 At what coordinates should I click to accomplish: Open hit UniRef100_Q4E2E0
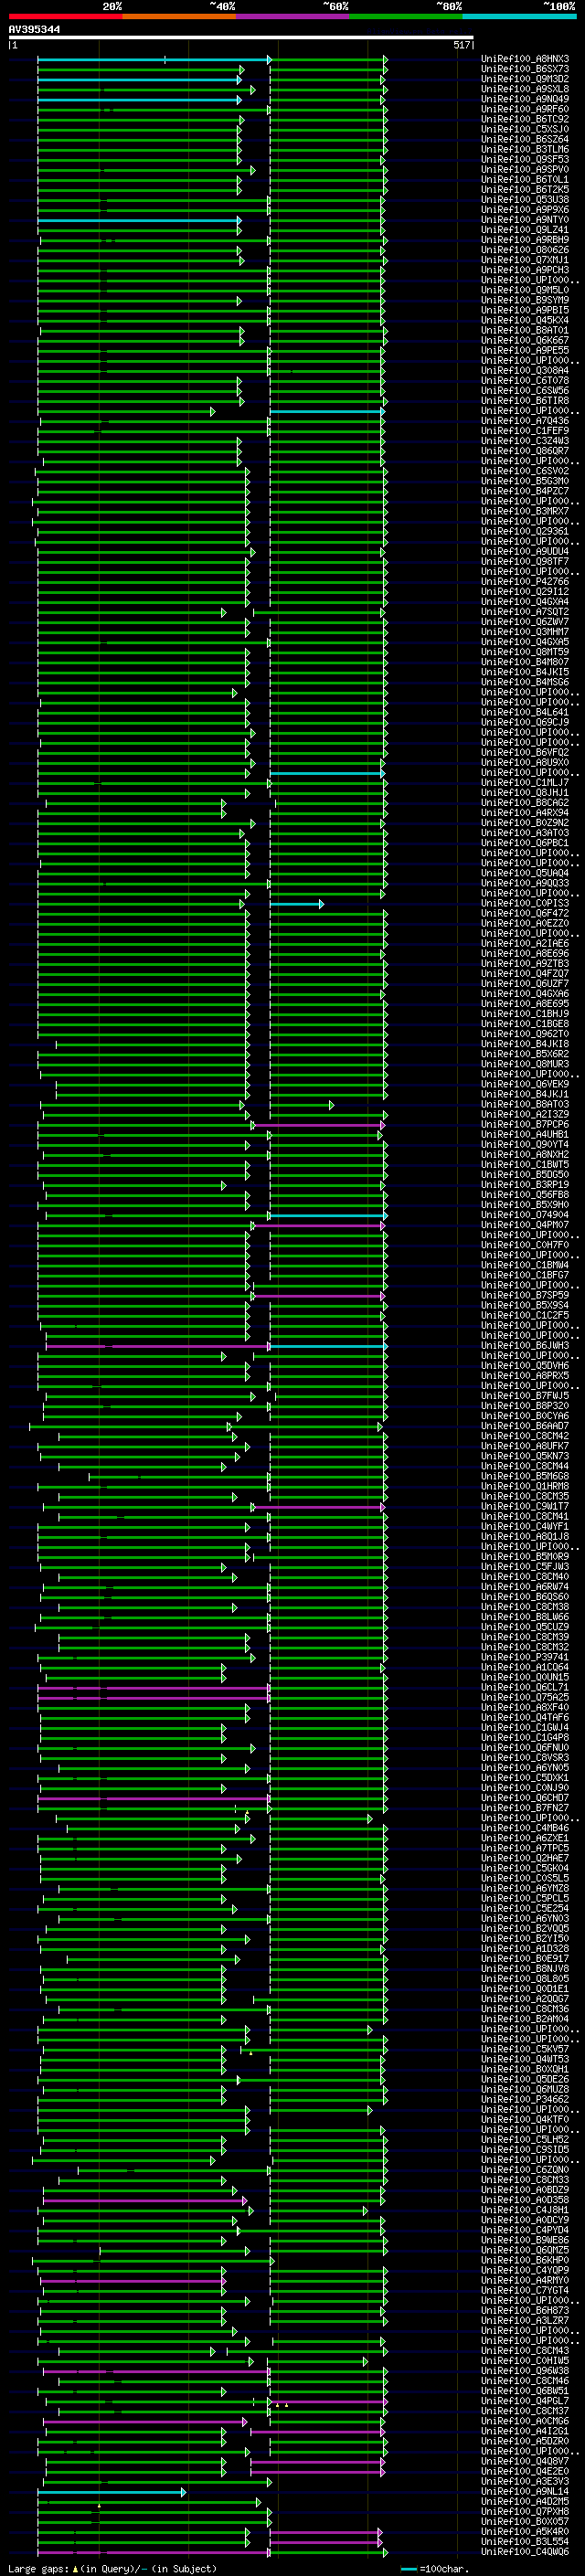point(525,2472)
